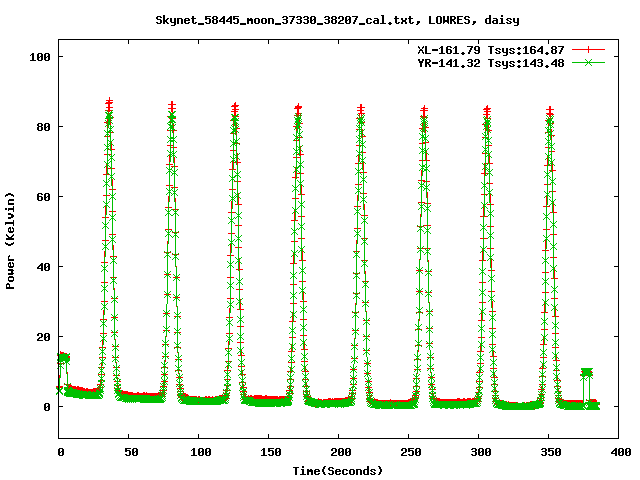
Task: Click the y-axis tick label 20
Action: (44, 337)
